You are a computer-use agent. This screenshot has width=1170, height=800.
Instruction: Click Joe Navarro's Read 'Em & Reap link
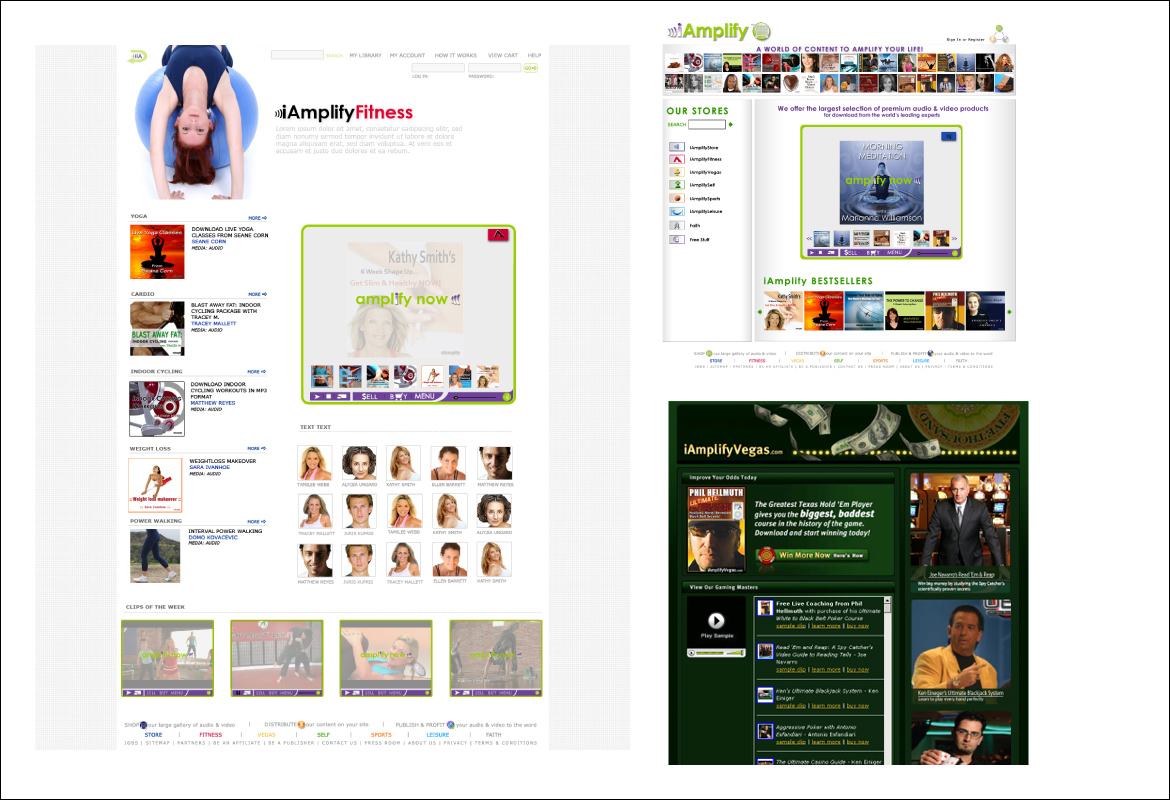[x=961, y=575]
